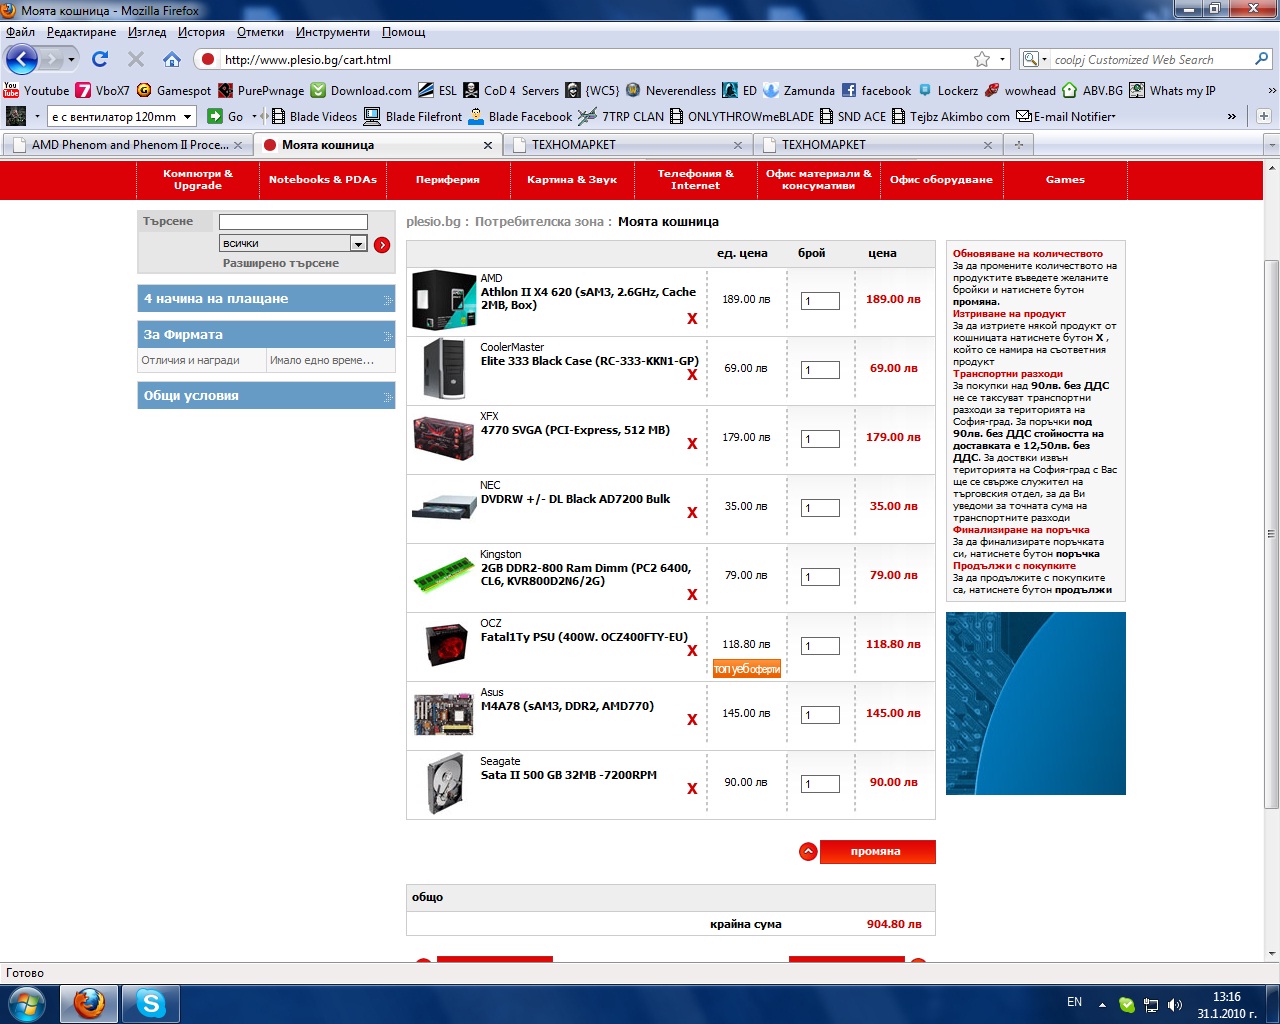This screenshot has width=1280, height=1024.
Task: Open the Компютри & Upgrade category
Action: [198, 180]
